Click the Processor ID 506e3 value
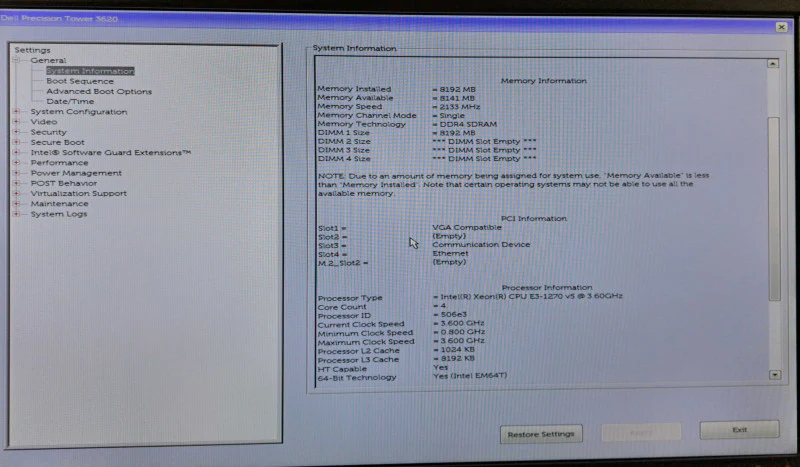This screenshot has width=800, height=467. point(450,314)
